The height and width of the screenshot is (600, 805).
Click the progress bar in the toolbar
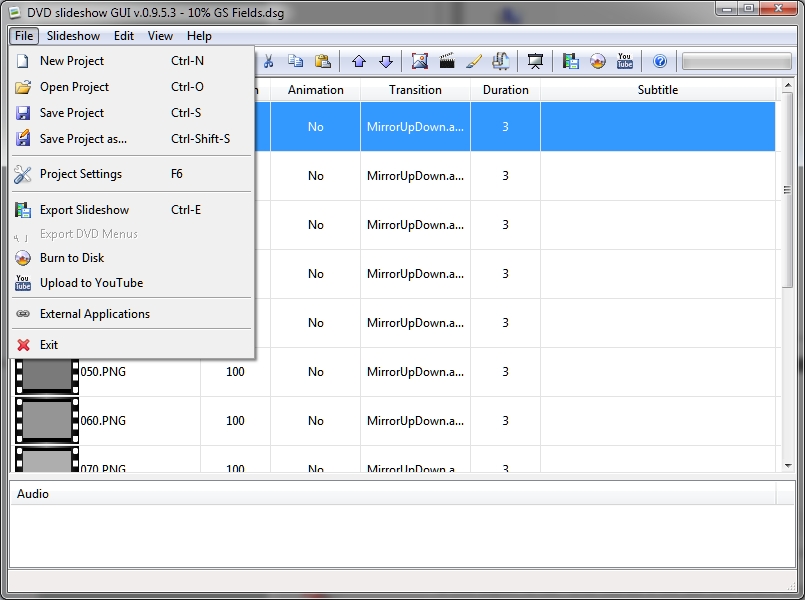pyautogui.click(x=736, y=62)
